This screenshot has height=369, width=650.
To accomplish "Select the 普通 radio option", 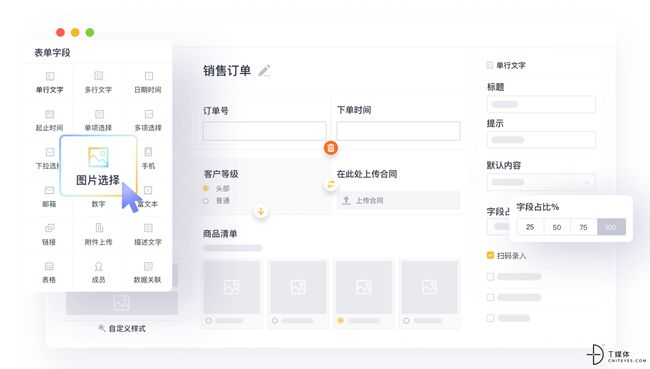I will [x=206, y=201].
